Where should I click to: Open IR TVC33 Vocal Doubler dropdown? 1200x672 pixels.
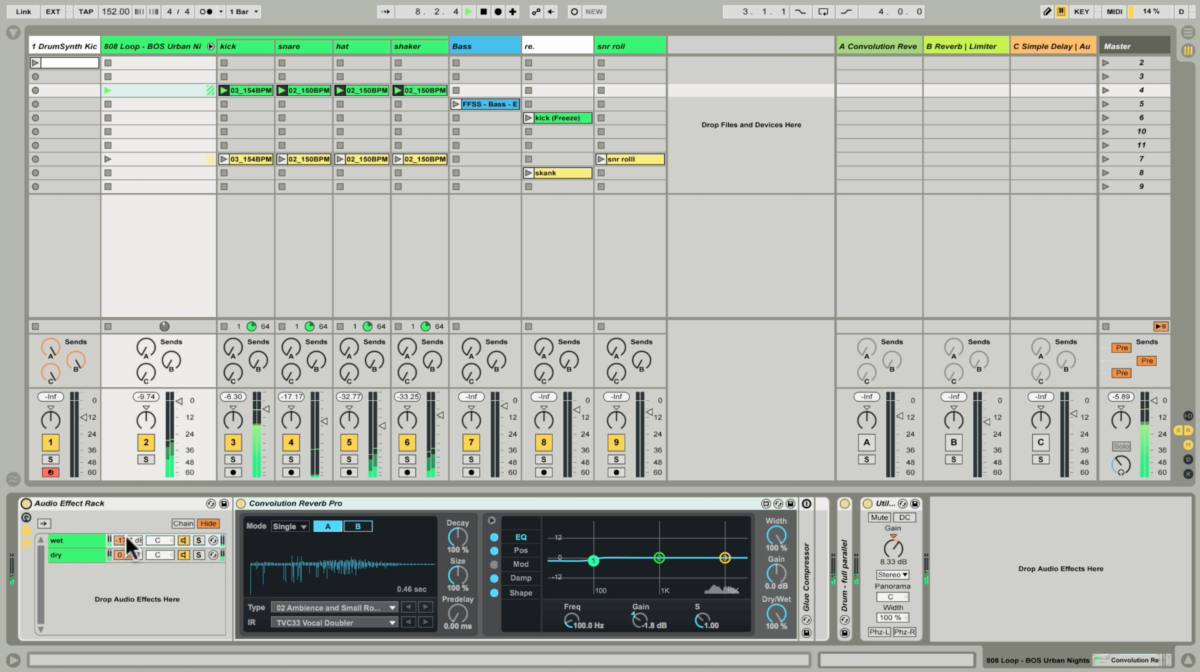(x=336, y=622)
